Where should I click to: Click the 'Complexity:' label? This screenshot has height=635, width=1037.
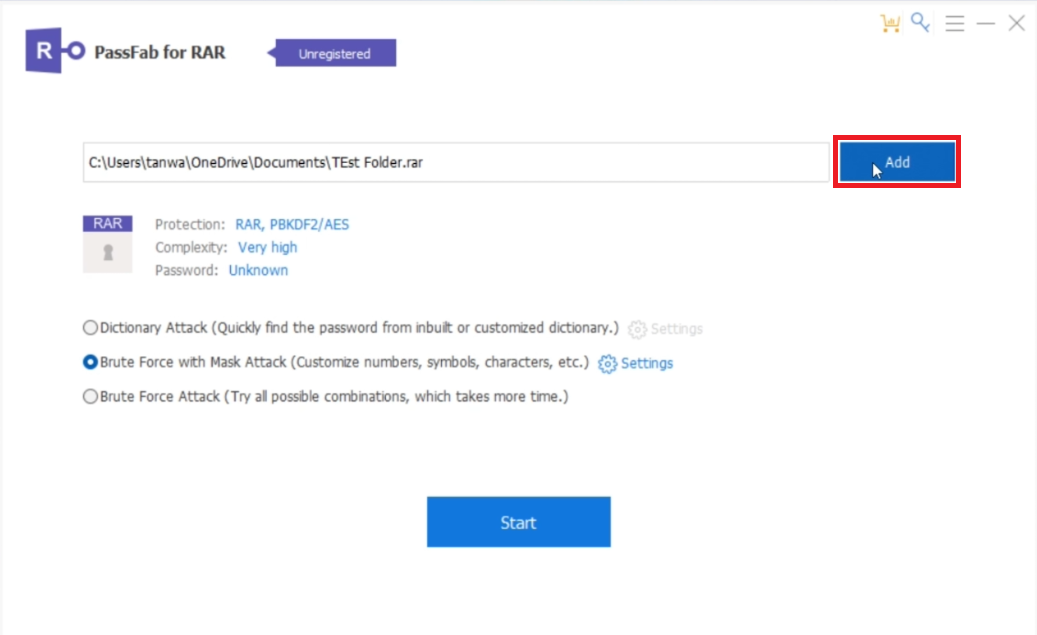[x=191, y=247]
